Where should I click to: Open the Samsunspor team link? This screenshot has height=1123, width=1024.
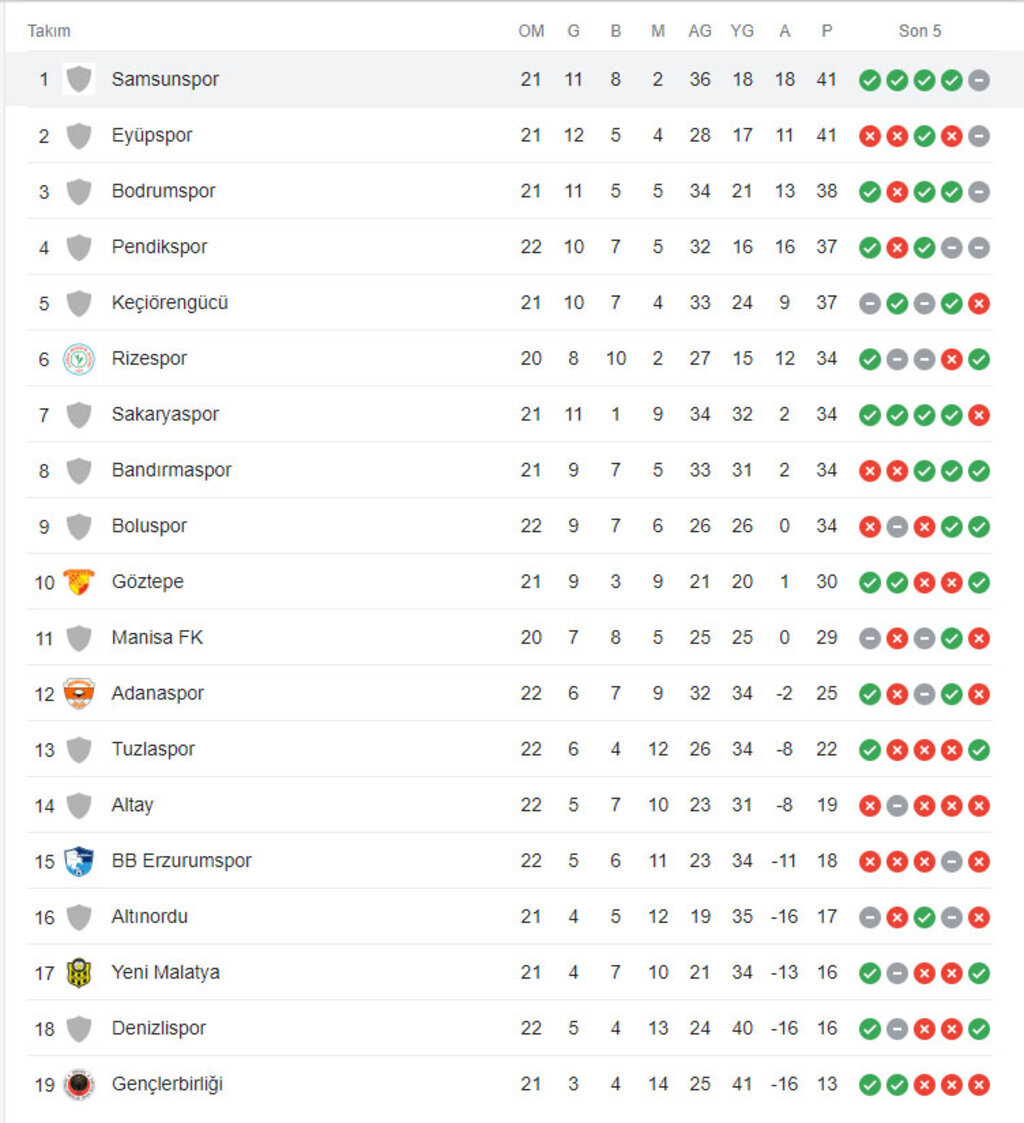point(165,79)
